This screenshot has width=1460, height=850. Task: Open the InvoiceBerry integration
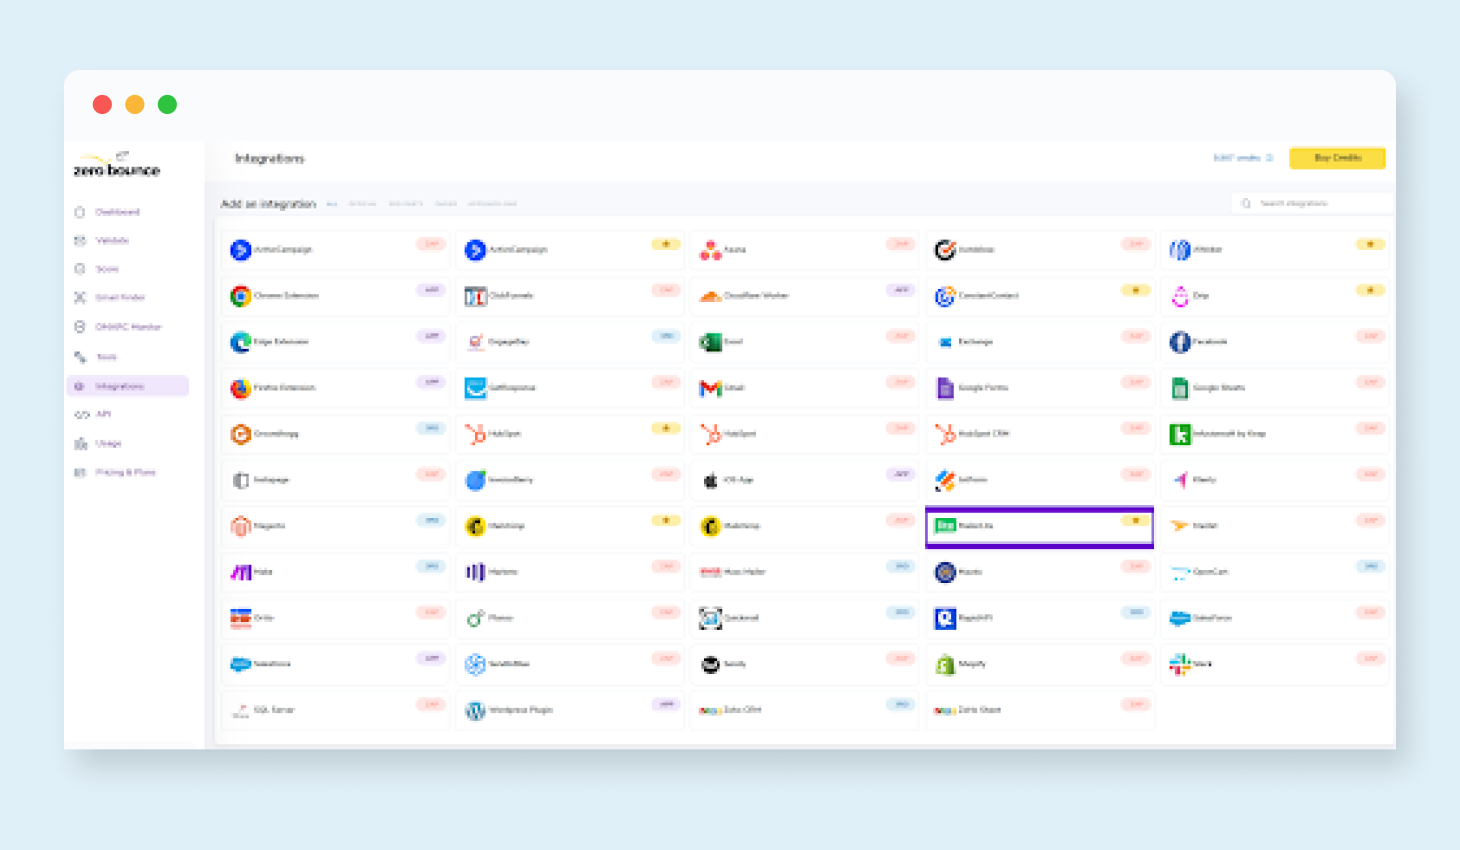(x=568, y=480)
